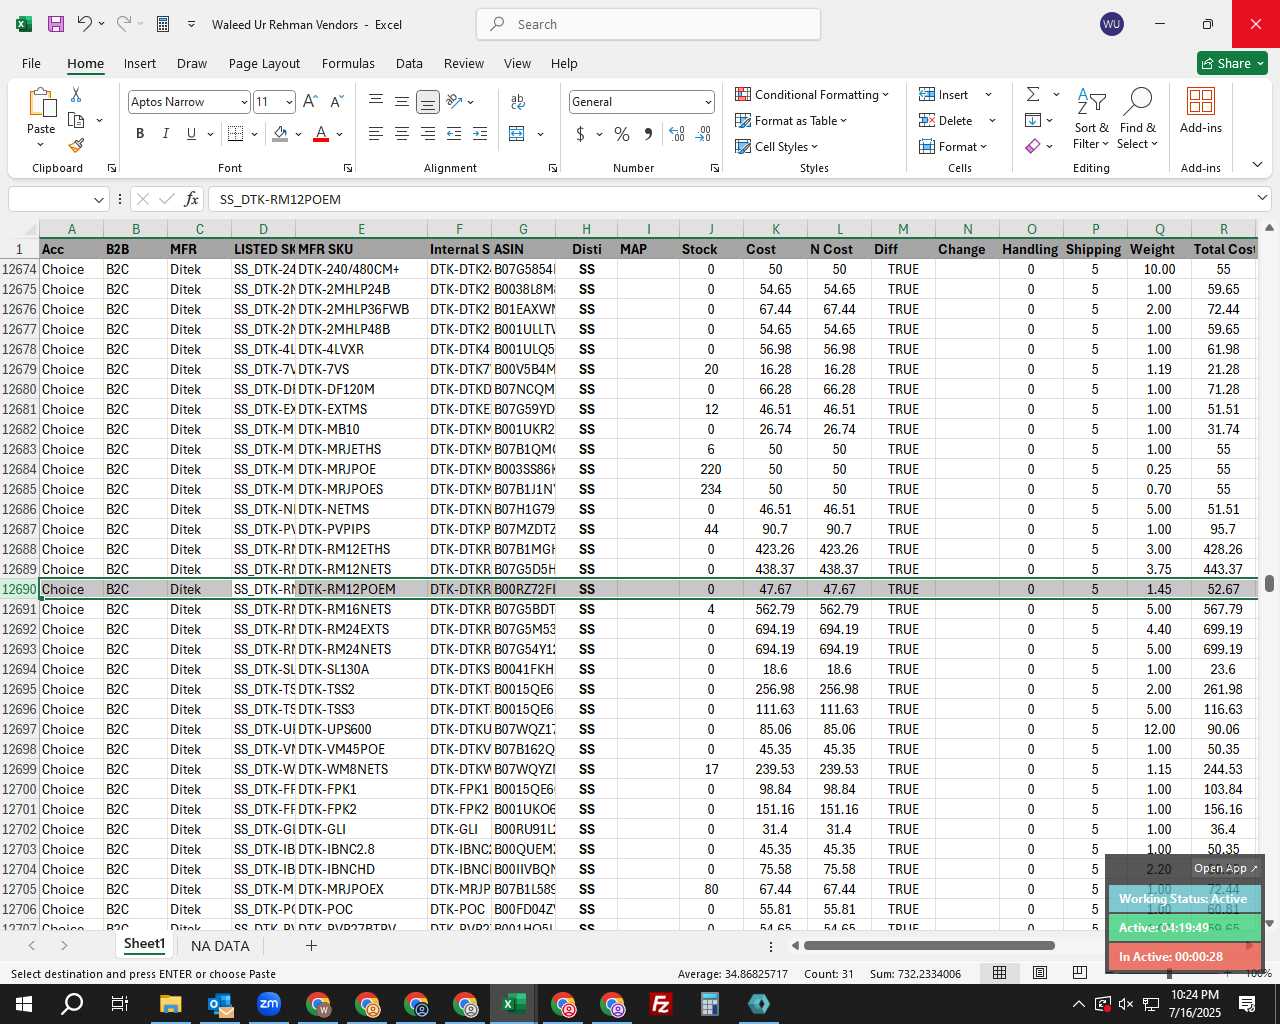
Task: Click the Accounting Number Format dollar icon
Action: (x=580, y=134)
